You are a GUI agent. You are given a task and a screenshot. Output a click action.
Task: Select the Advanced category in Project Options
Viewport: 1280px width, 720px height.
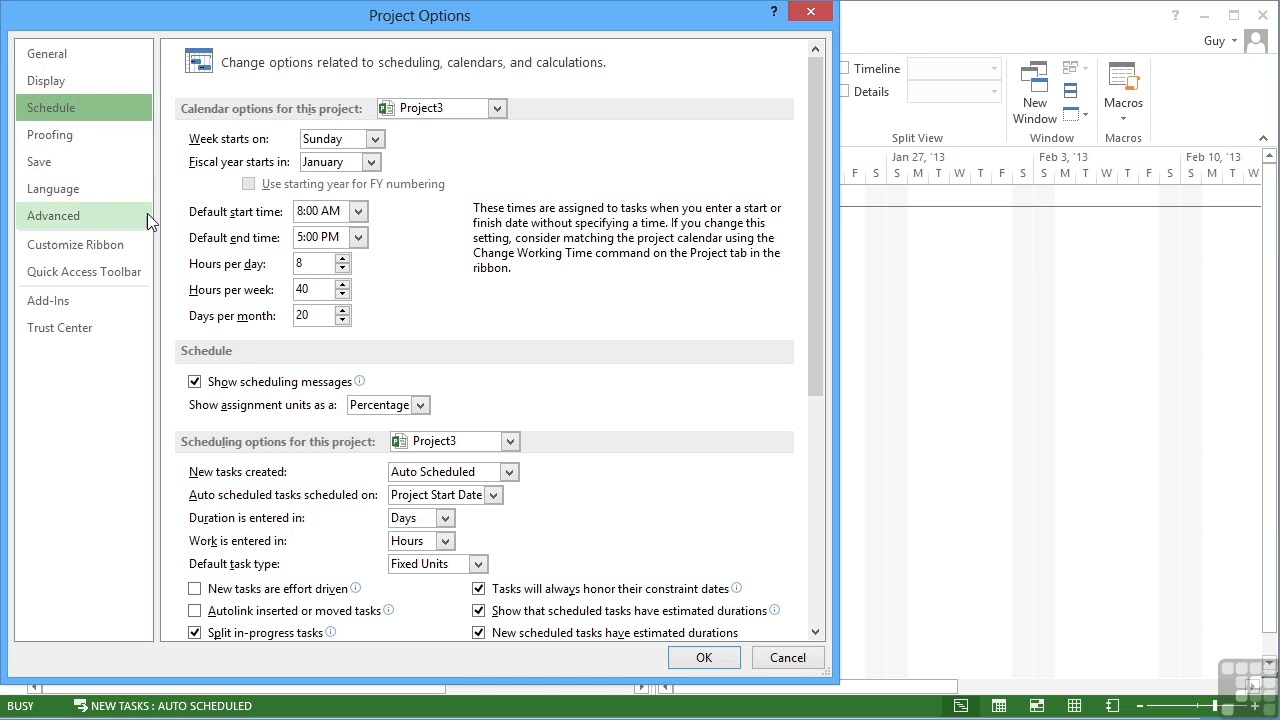click(84, 216)
